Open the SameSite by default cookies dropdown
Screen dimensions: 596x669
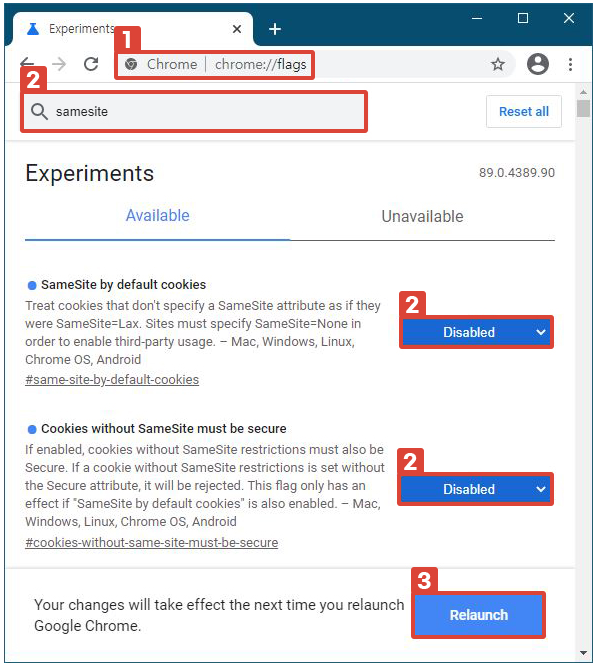[x=476, y=332]
